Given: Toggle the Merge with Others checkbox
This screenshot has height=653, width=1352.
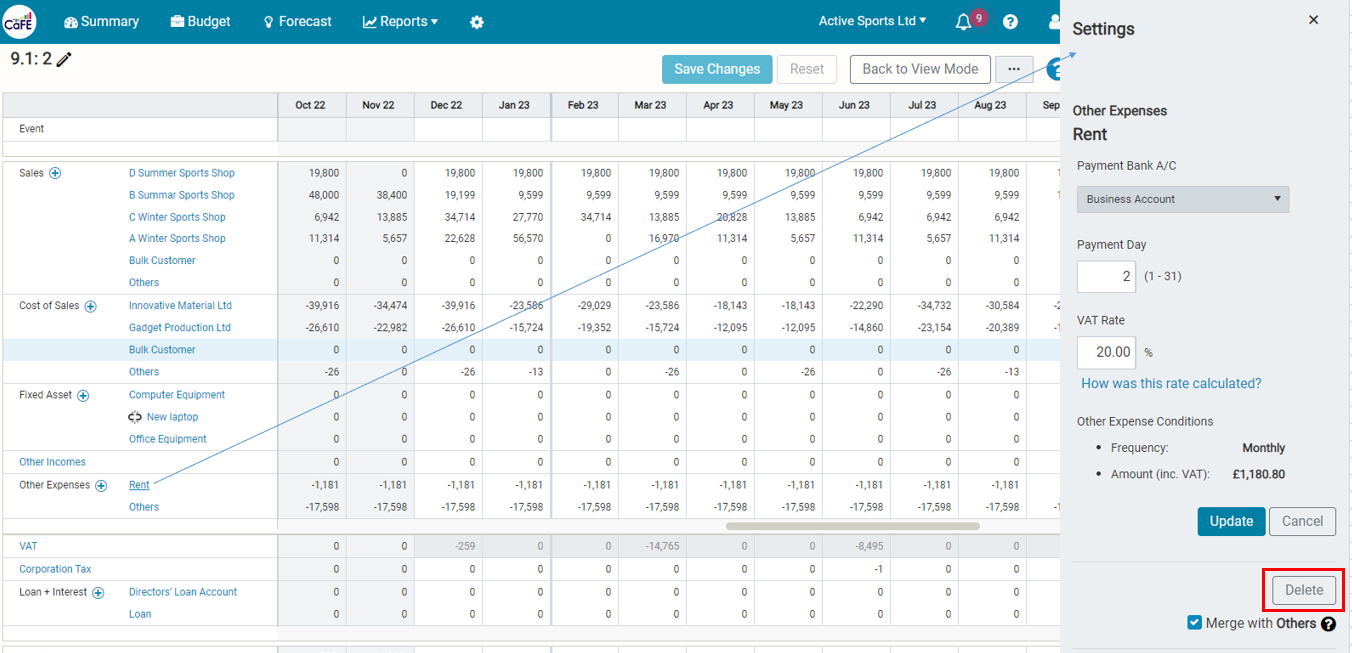Looking at the screenshot, I should coord(1194,623).
